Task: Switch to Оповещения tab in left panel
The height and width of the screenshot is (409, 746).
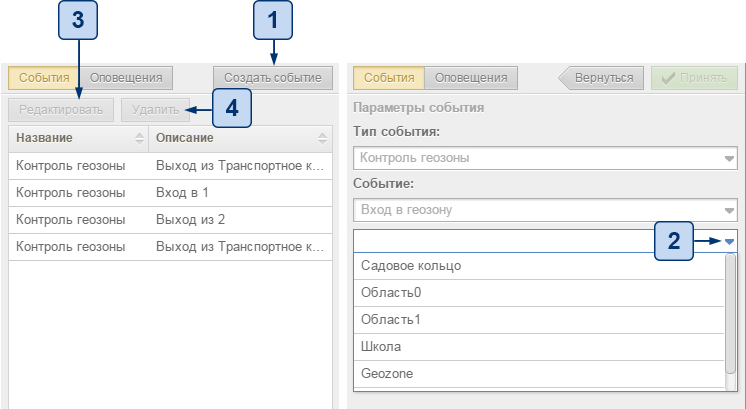Action: [x=126, y=78]
